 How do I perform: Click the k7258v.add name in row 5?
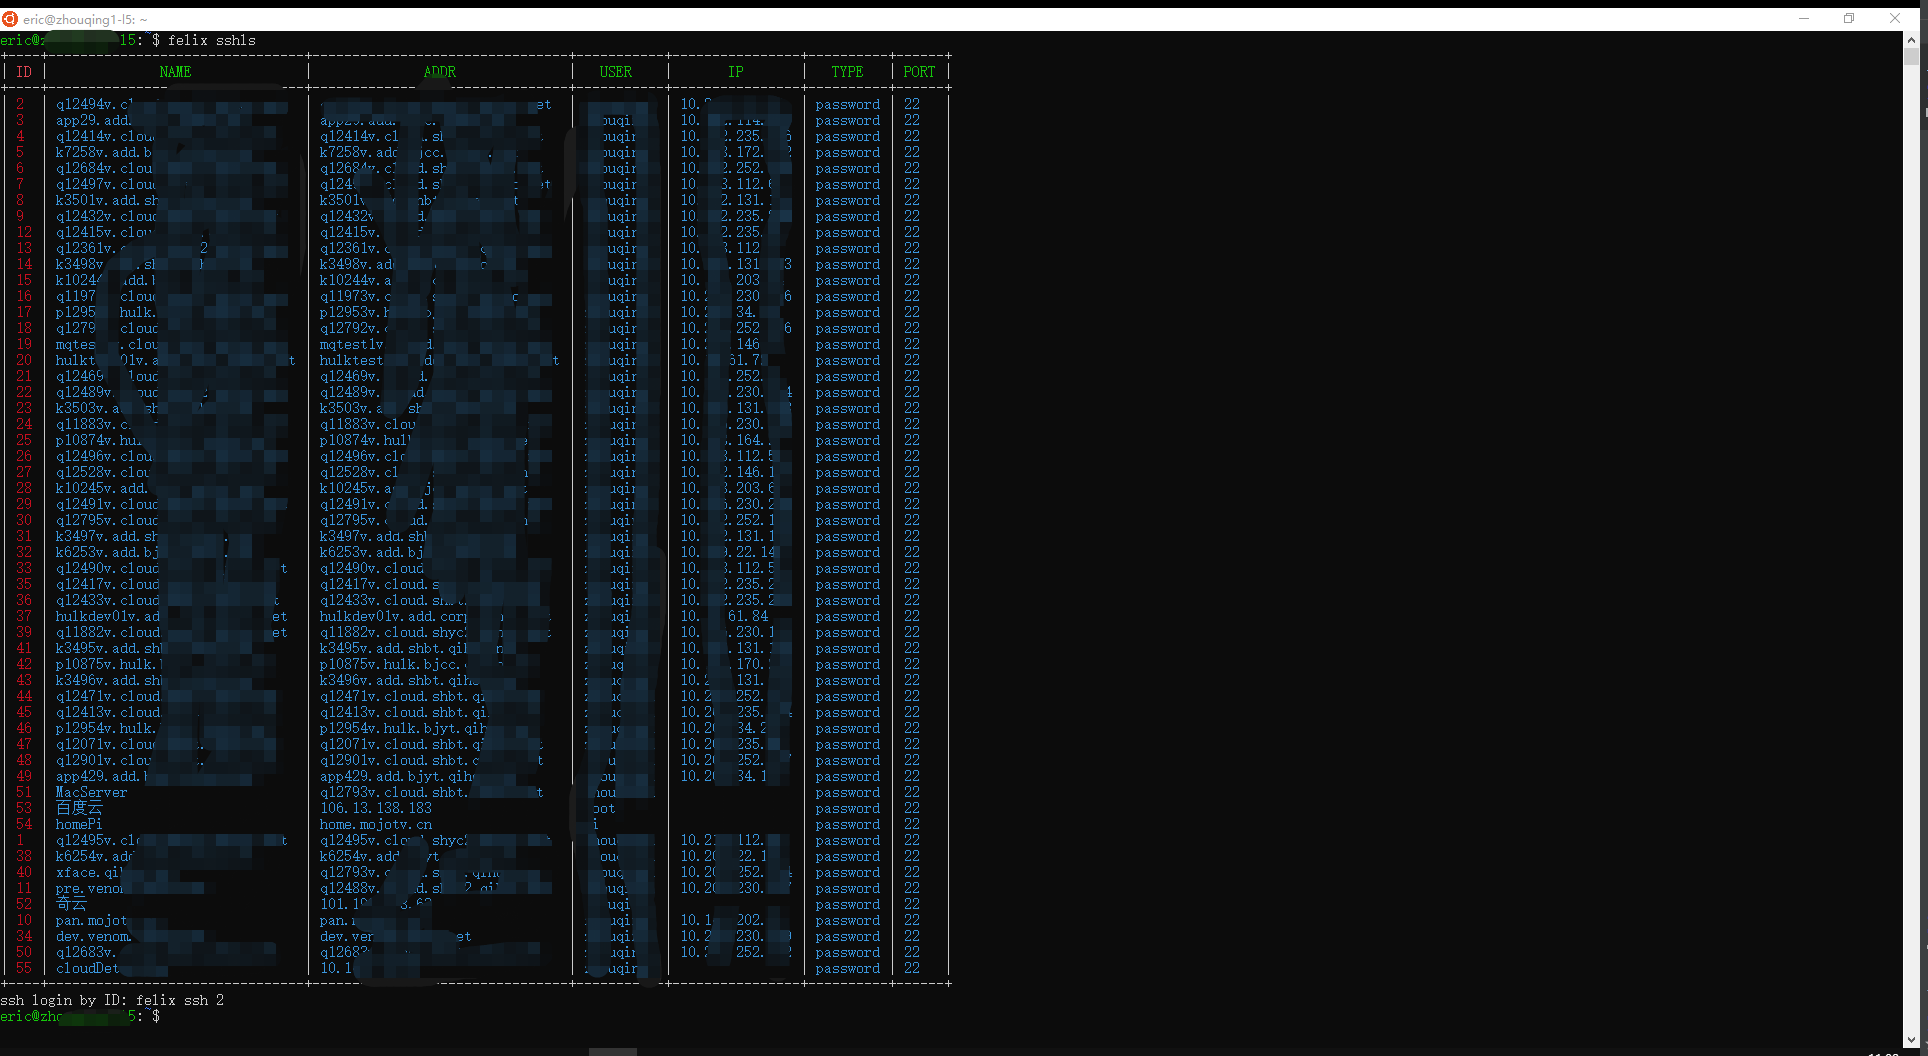(x=103, y=152)
